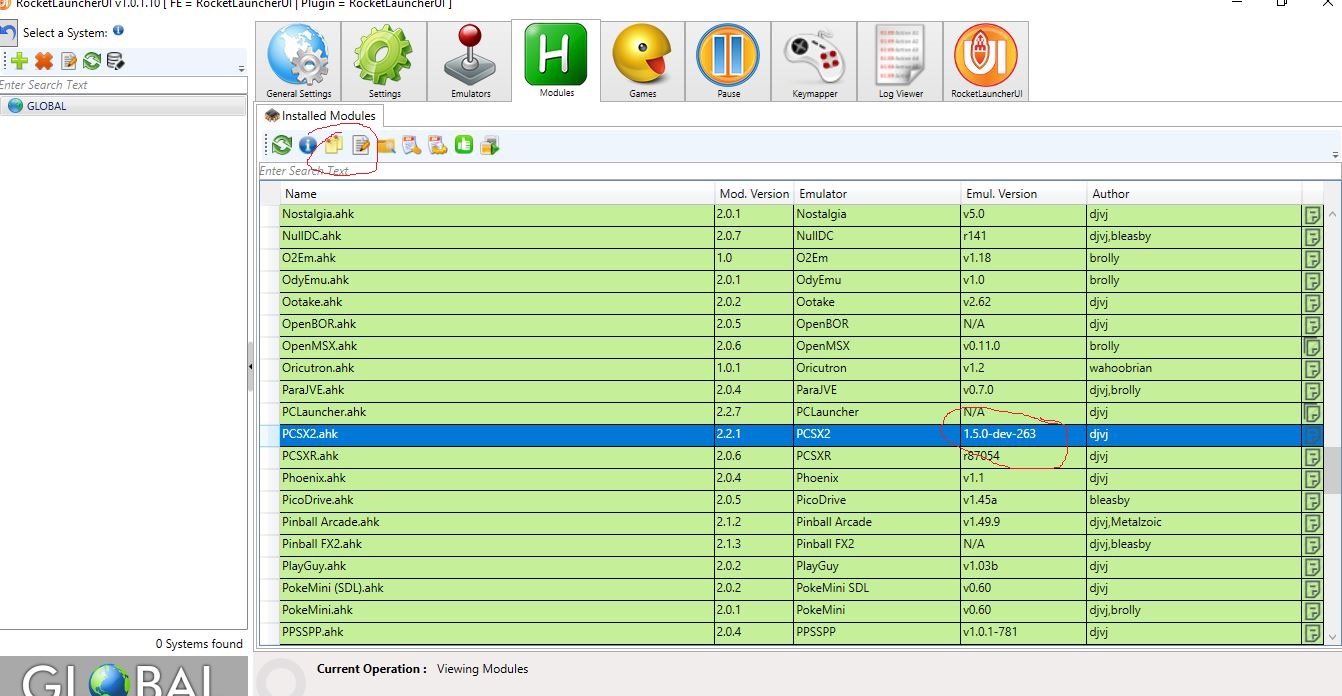The width and height of the screenshot is (1342, 696).
Task: Click the green thumbs-up icon
Action: [463, 146]
